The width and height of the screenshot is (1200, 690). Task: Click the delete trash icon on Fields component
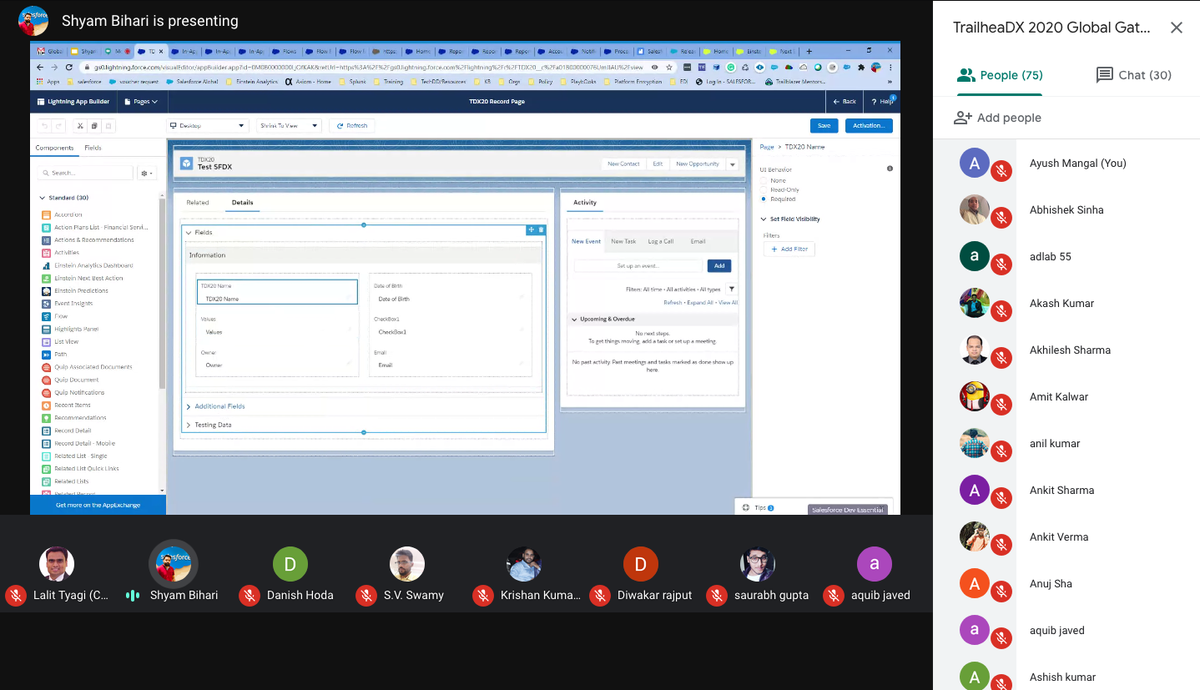[541, 230]
